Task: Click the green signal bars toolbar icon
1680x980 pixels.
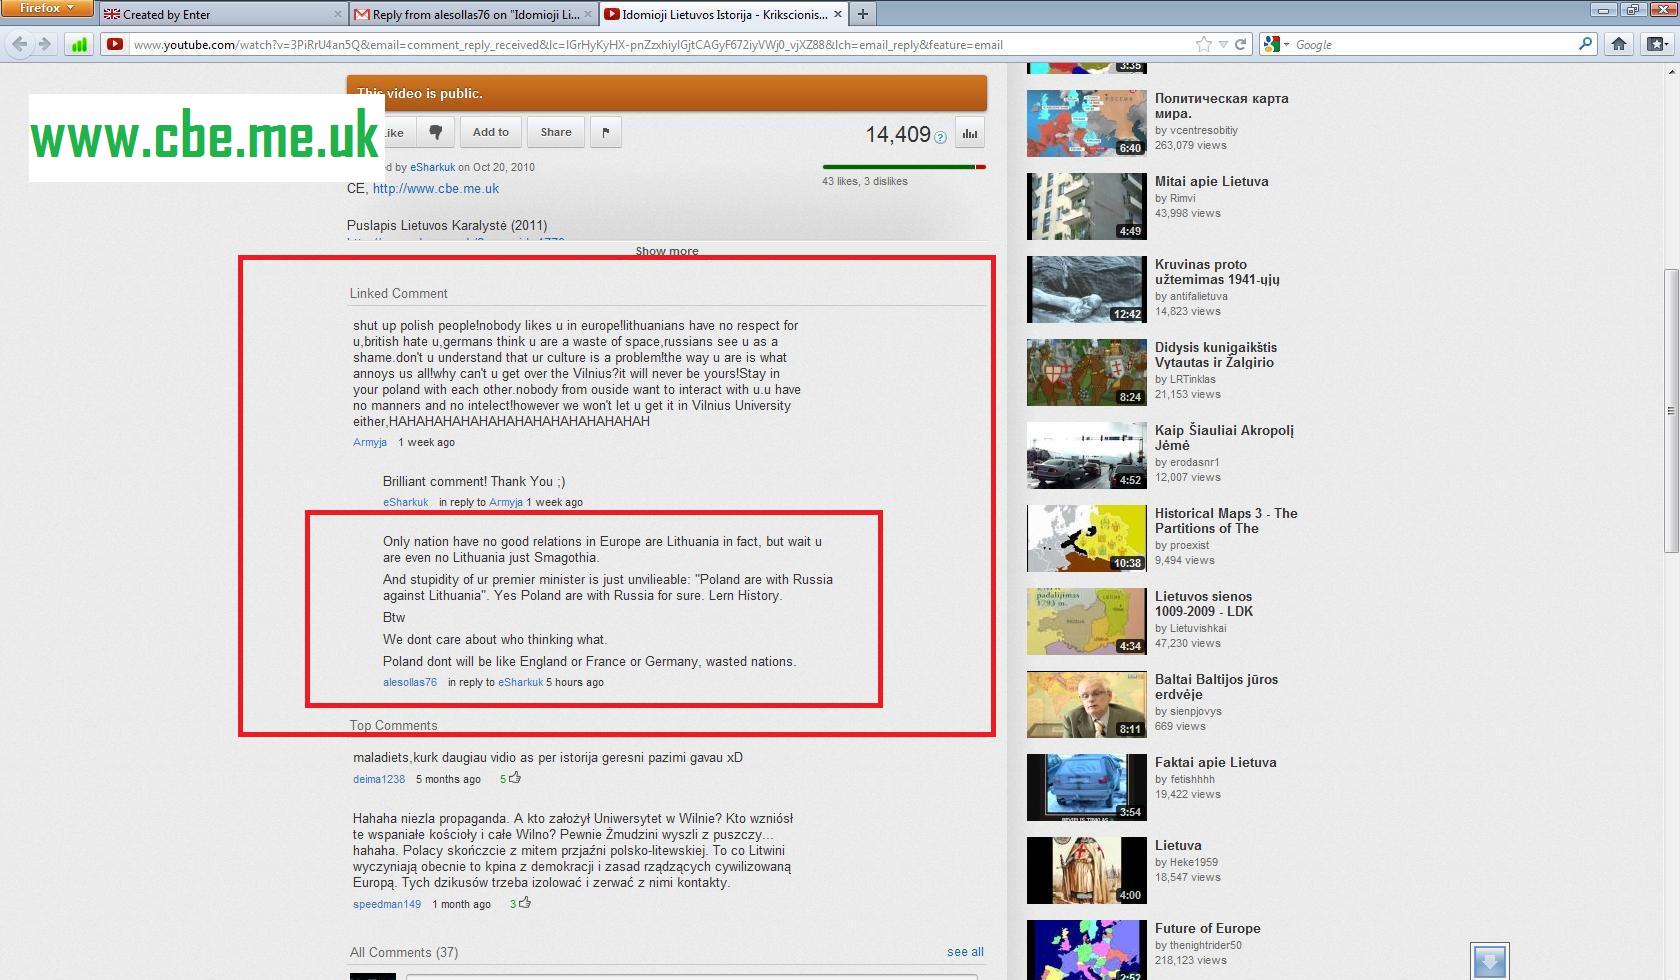Action: tap(79, 44)
